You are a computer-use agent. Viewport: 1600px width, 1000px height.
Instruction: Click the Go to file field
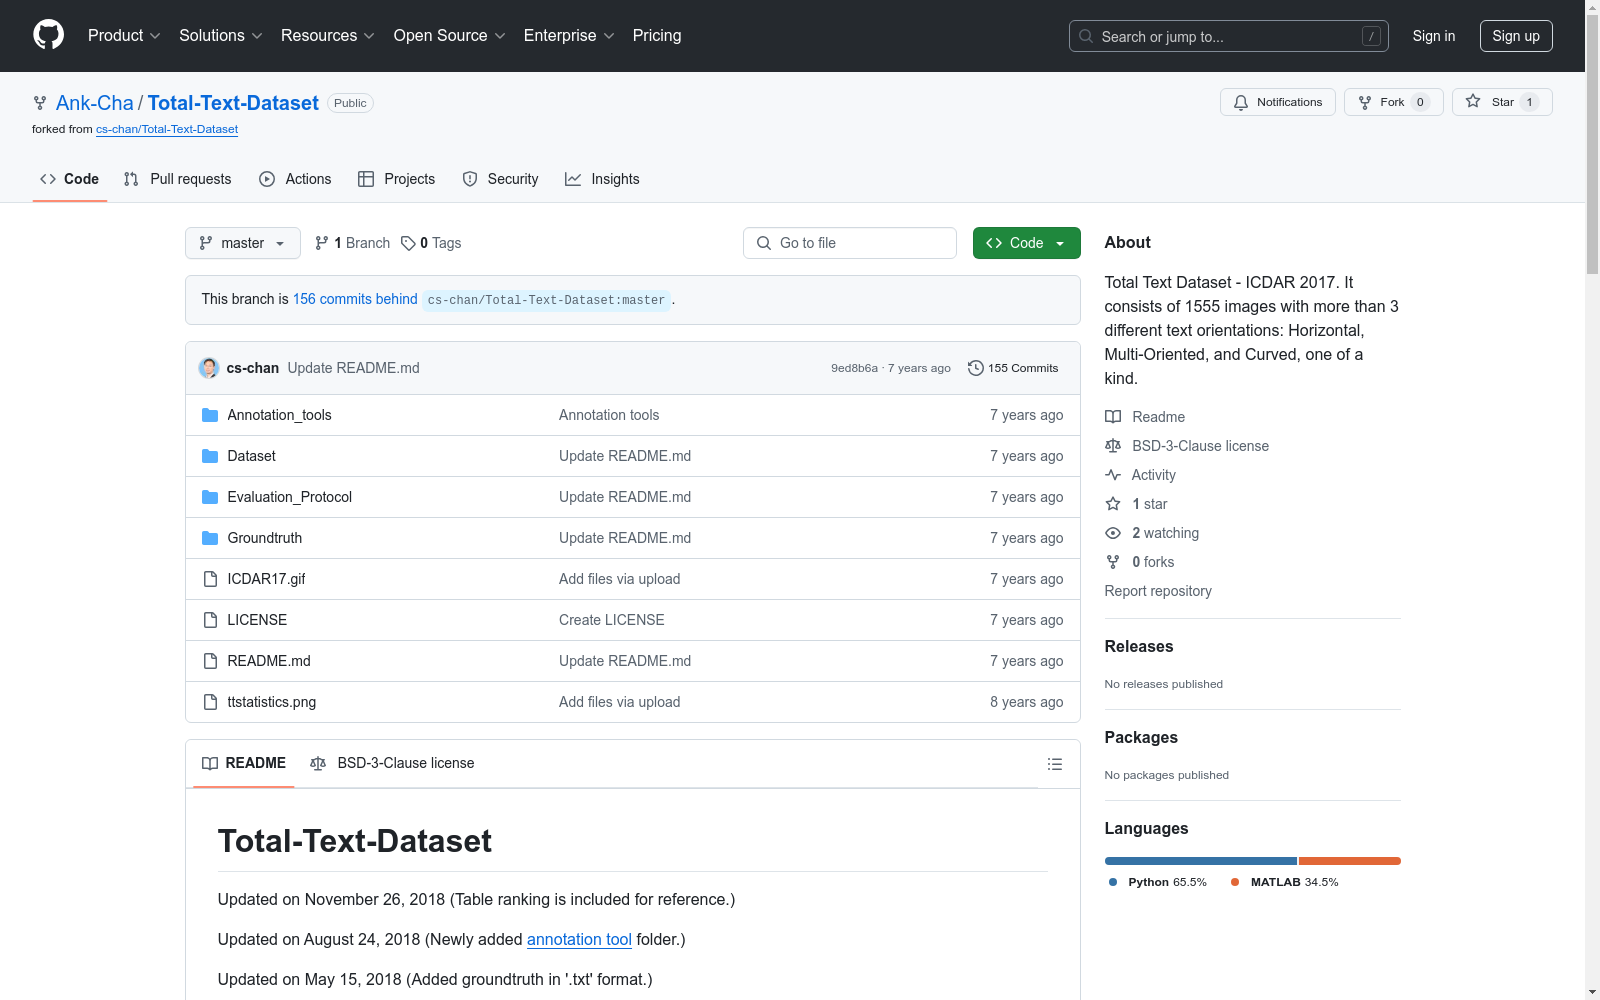click(850, 243)
